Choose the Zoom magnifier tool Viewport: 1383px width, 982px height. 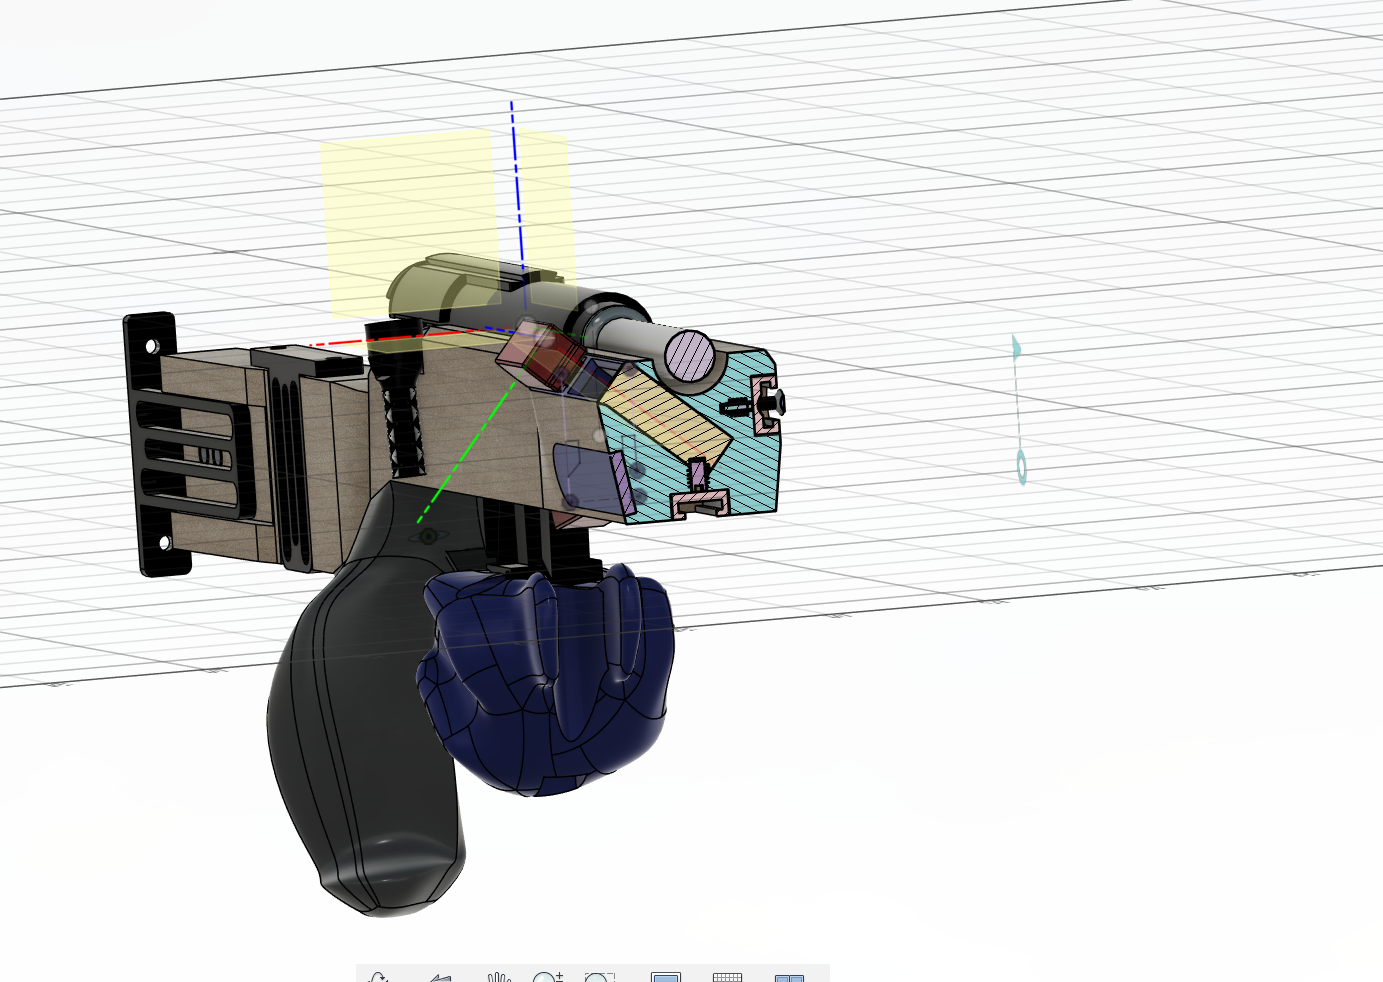[547, 976]
